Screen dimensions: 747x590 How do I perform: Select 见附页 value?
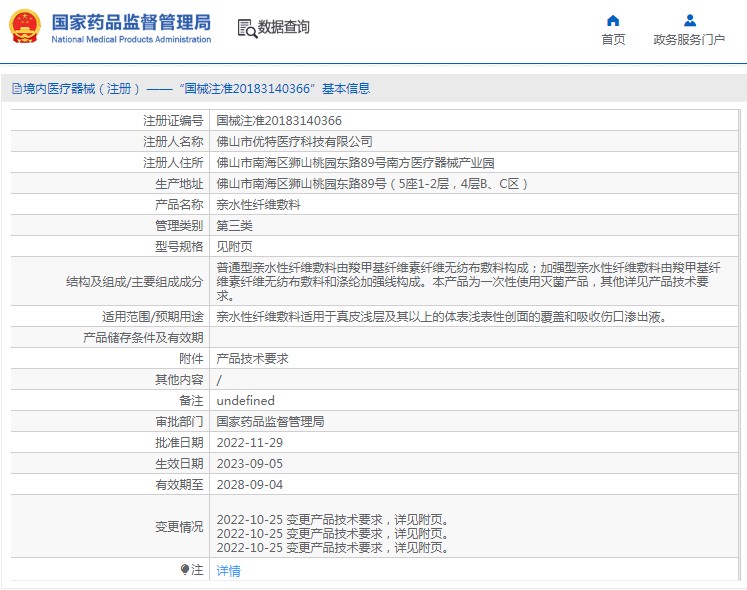coord(234,246)
